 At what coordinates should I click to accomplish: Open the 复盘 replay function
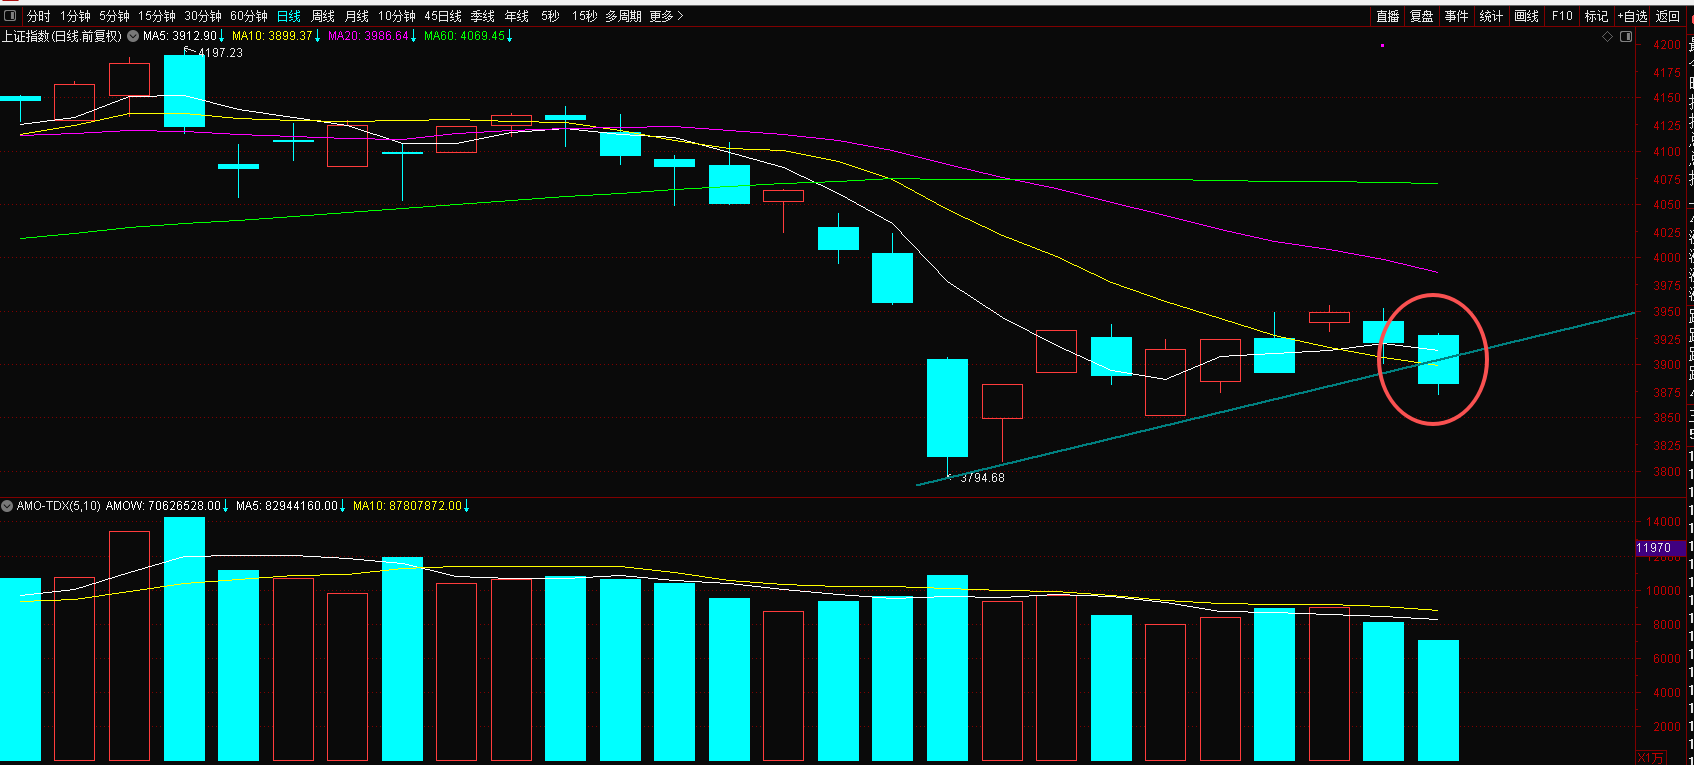pos(1421,16)
